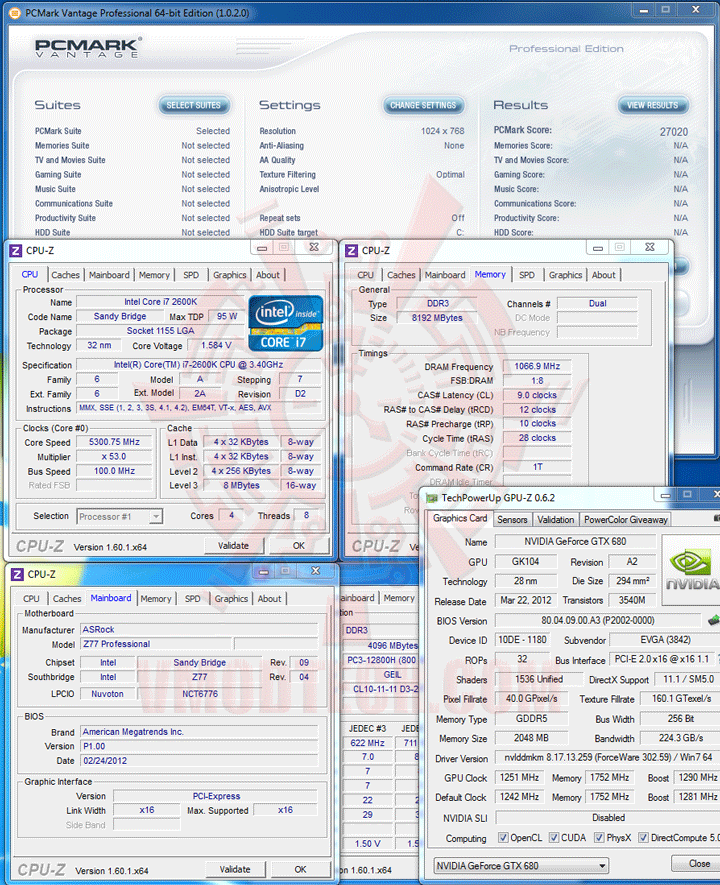Click the Core Speed 5300.75 MHz value

115,442
